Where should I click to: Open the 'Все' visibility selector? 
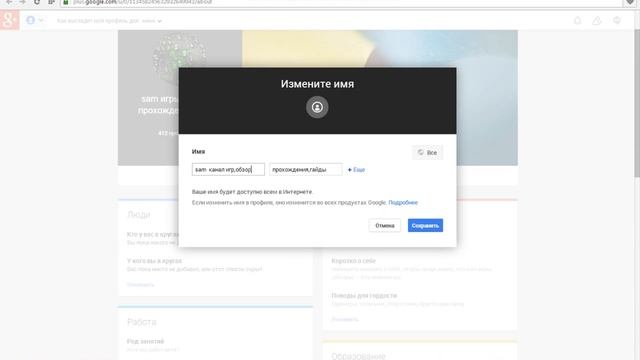coord(427,152)
